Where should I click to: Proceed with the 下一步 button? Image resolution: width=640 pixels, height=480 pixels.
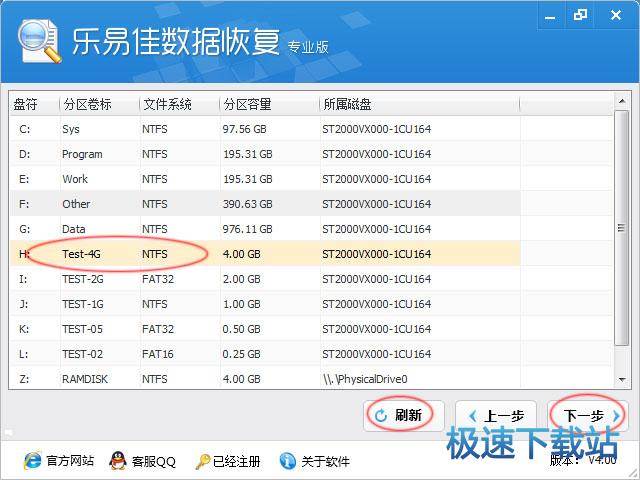(588, 416)
